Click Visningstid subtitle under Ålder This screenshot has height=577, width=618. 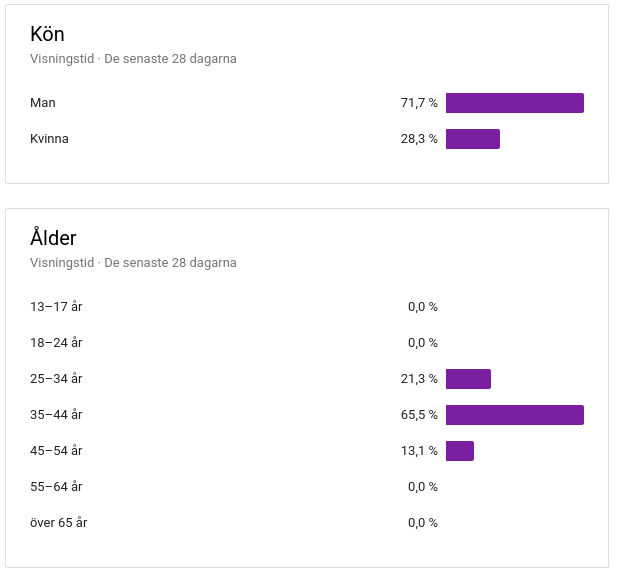point(133,262)
